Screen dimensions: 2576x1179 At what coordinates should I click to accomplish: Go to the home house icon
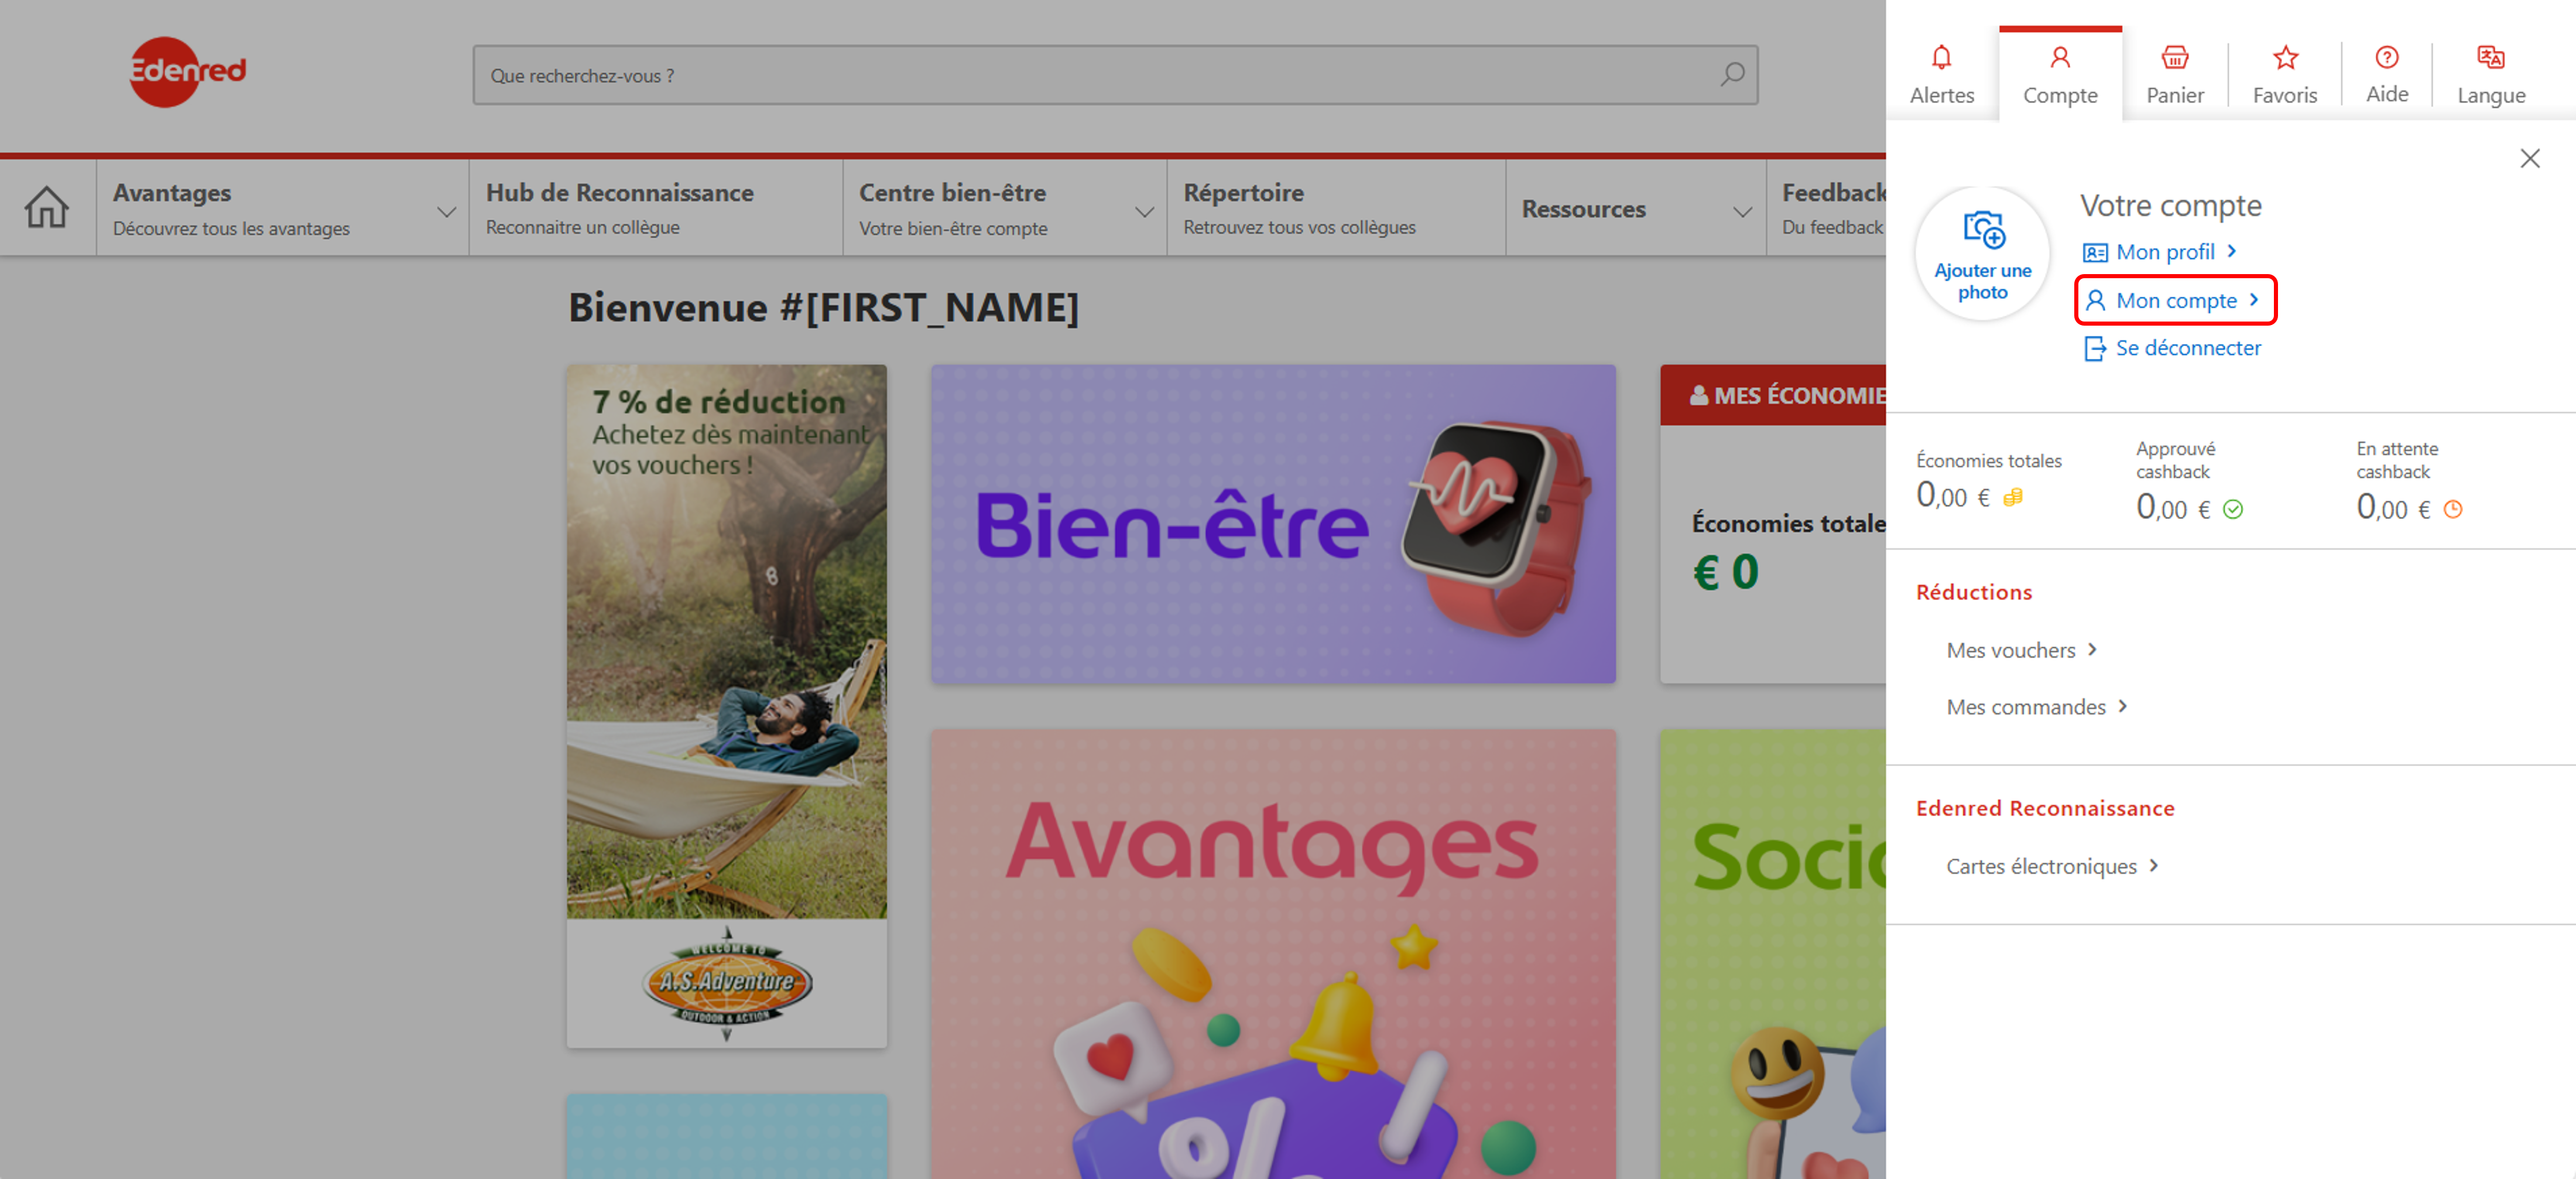pyautogui.click(x=47, y=208)
